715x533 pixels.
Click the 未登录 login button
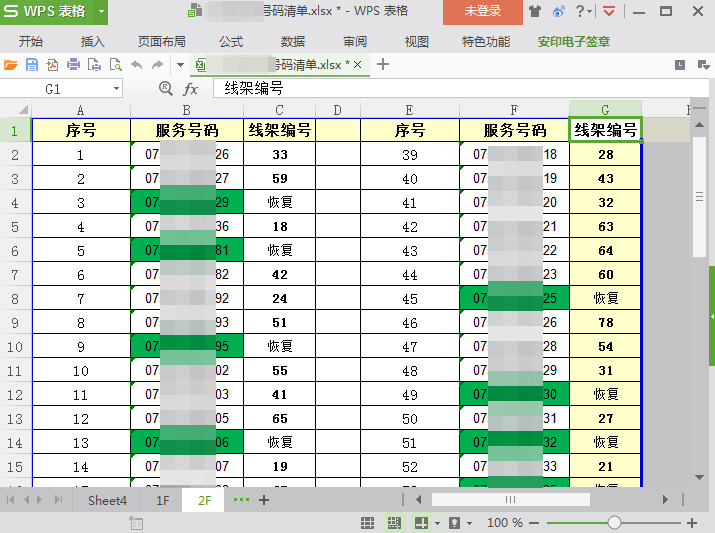[482, 12]
